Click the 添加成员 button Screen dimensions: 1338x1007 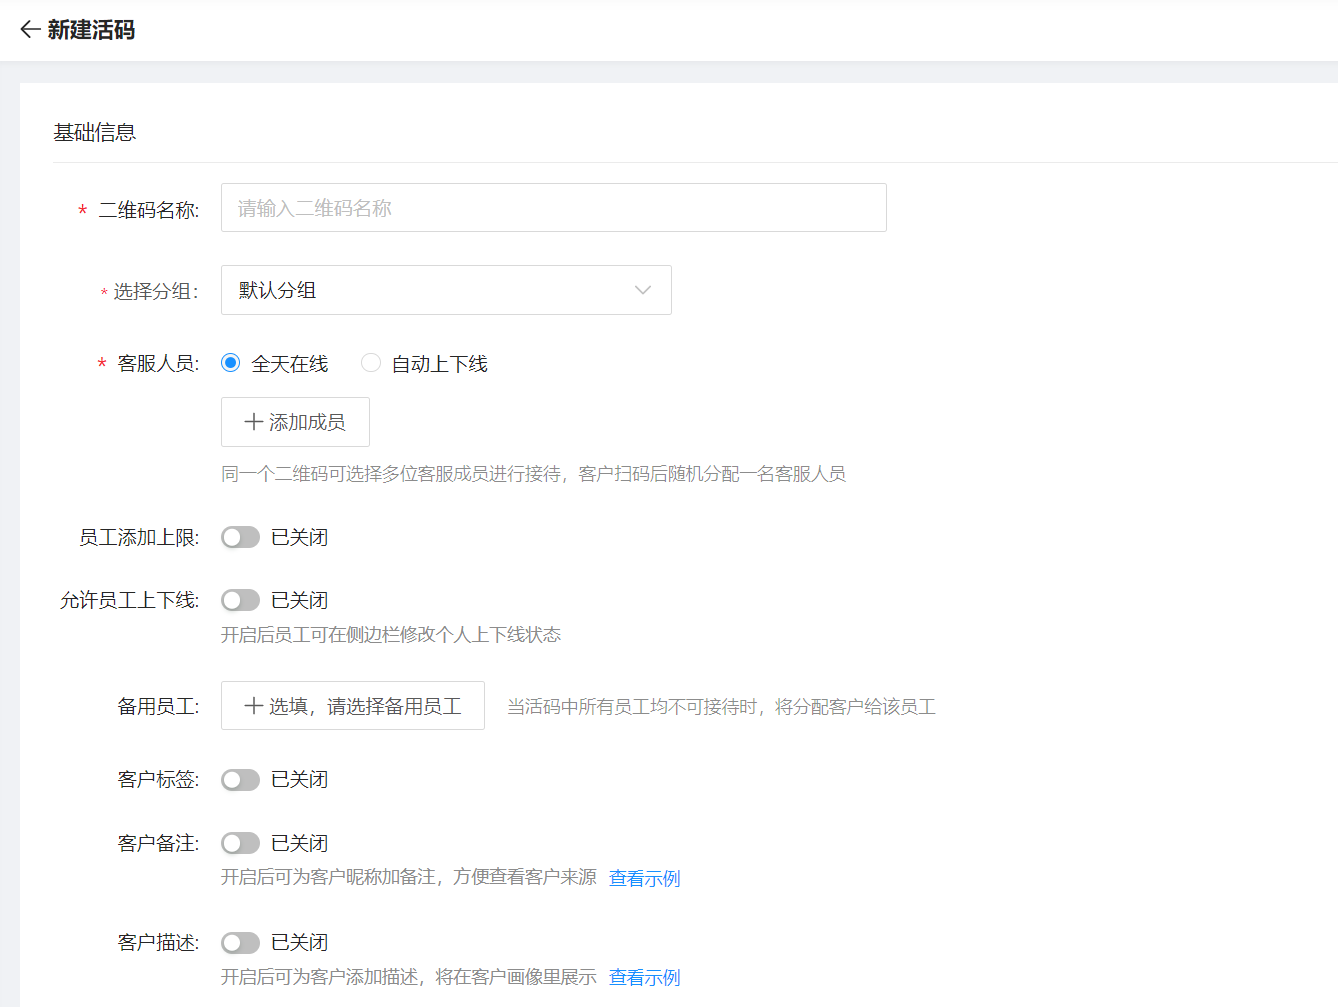tap(295, 422)
